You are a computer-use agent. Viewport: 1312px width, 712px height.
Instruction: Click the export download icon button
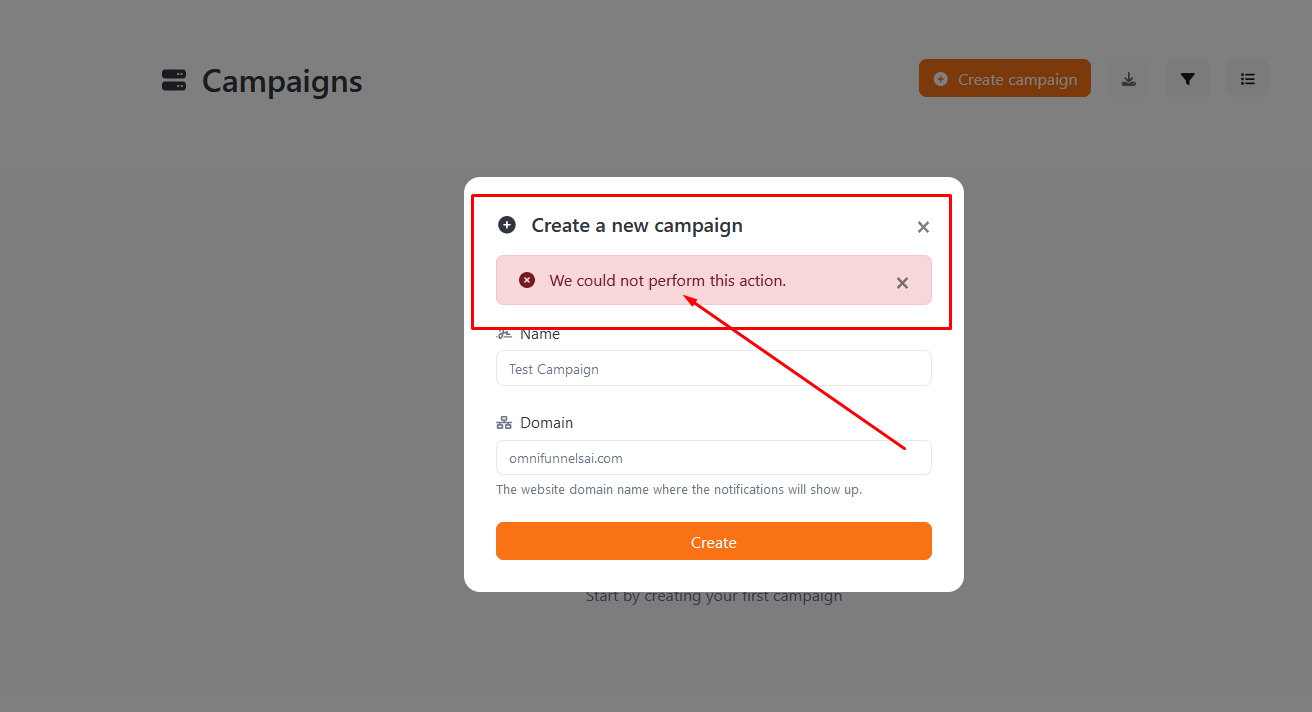pyautogui.click(x=1128, y=79)
